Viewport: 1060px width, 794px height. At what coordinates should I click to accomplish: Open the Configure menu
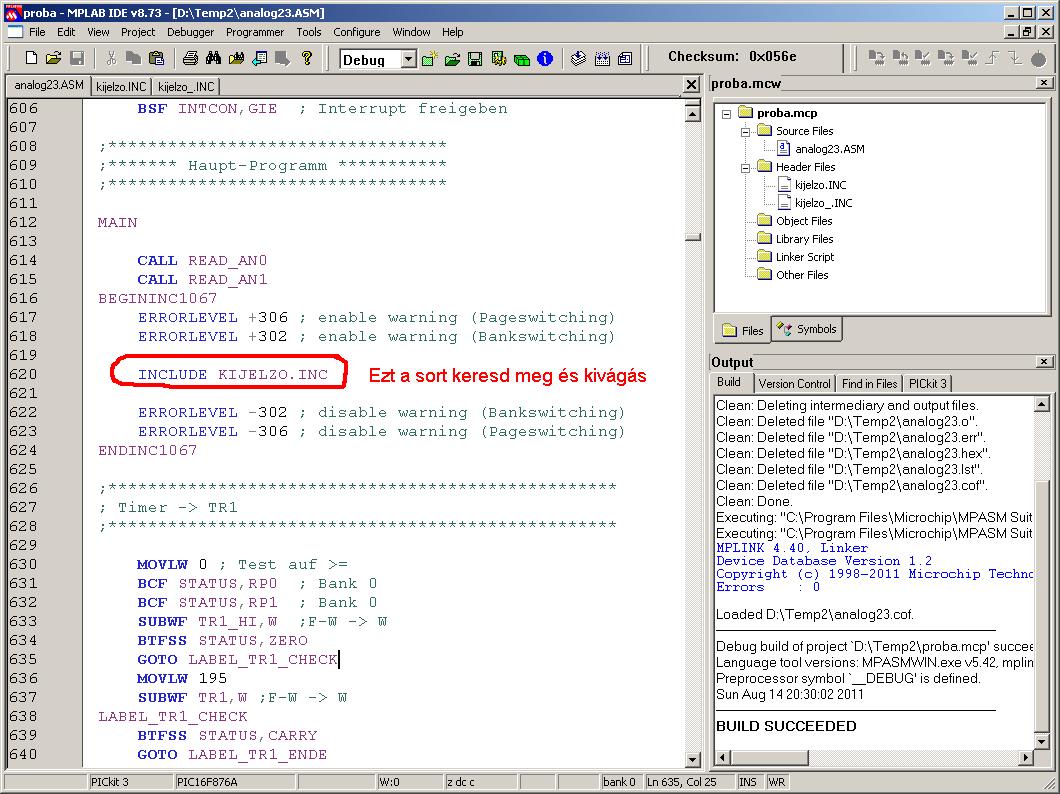coord(356,32)
